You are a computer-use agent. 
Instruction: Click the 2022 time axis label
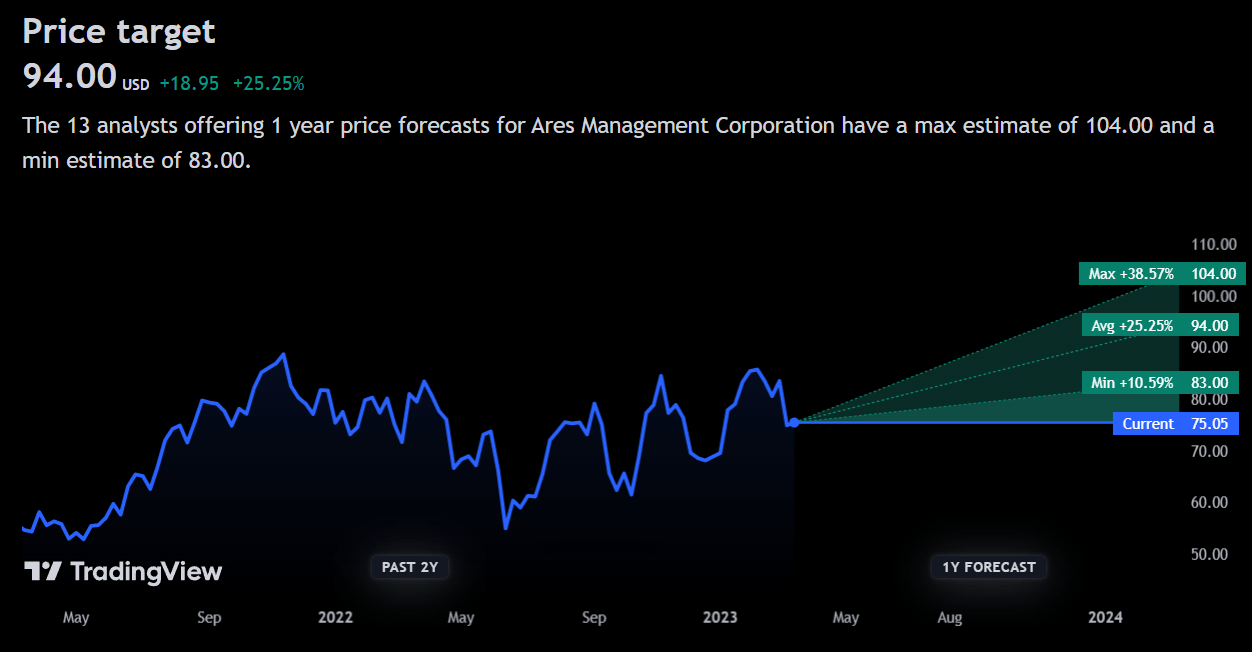pyautogui.click(x=336, y=617)
